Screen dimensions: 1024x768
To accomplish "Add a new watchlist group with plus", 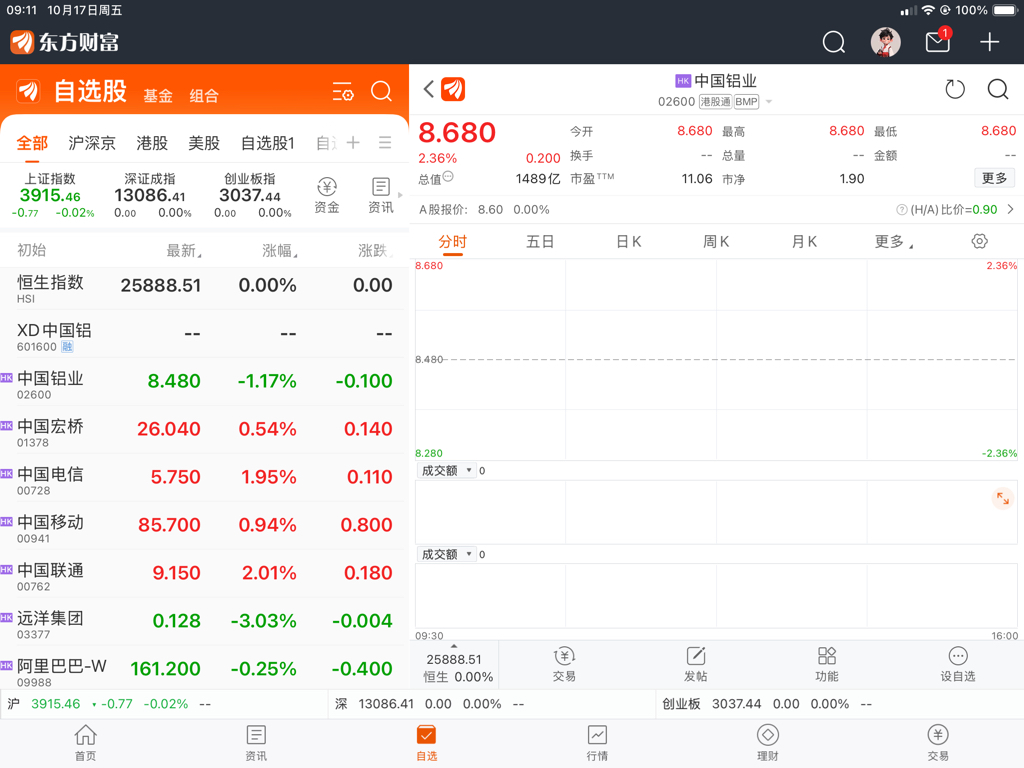I will click(x=353, y=142).
